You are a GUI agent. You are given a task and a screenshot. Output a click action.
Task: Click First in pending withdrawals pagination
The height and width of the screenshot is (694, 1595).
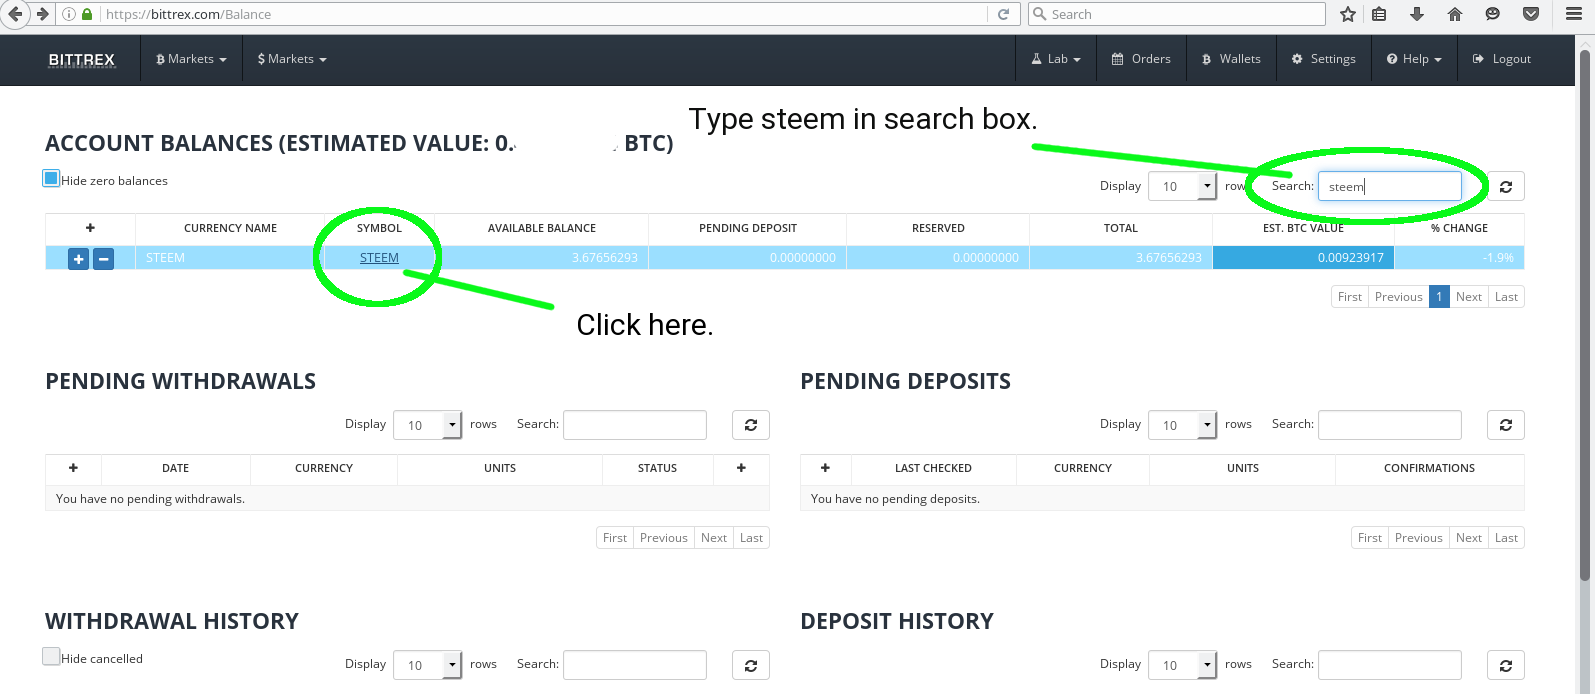[615, 538]
